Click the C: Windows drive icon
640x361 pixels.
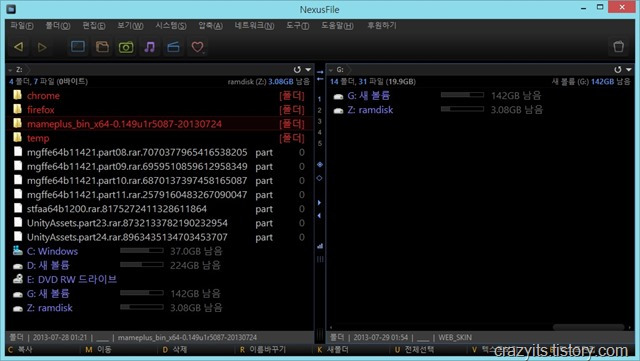18,251
